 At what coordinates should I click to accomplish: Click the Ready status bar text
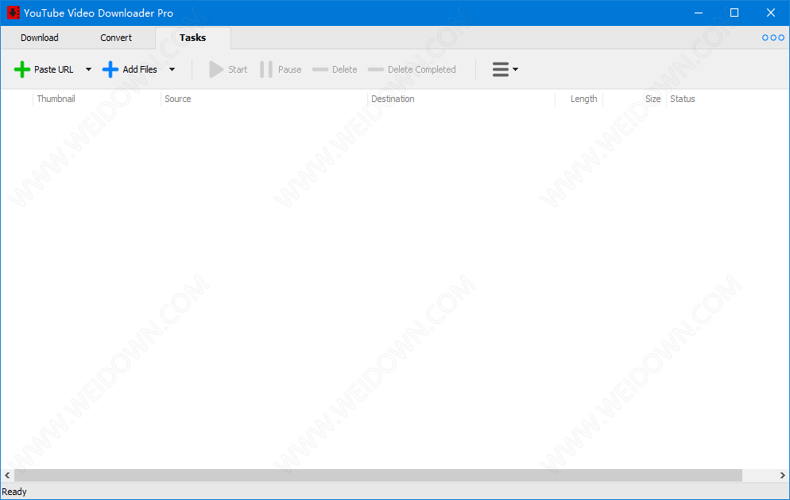click(x=14, y=492)
